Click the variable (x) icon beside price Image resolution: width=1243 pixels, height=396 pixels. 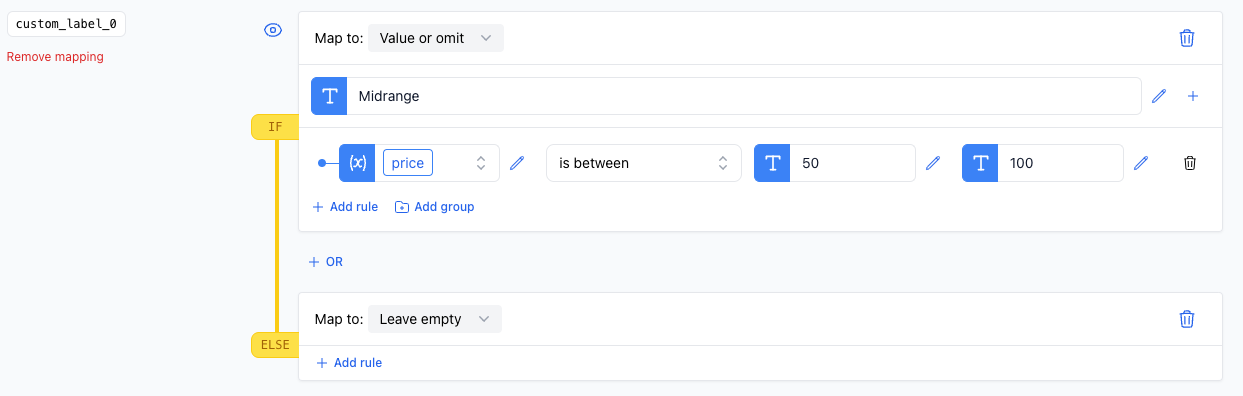(357, 163)
